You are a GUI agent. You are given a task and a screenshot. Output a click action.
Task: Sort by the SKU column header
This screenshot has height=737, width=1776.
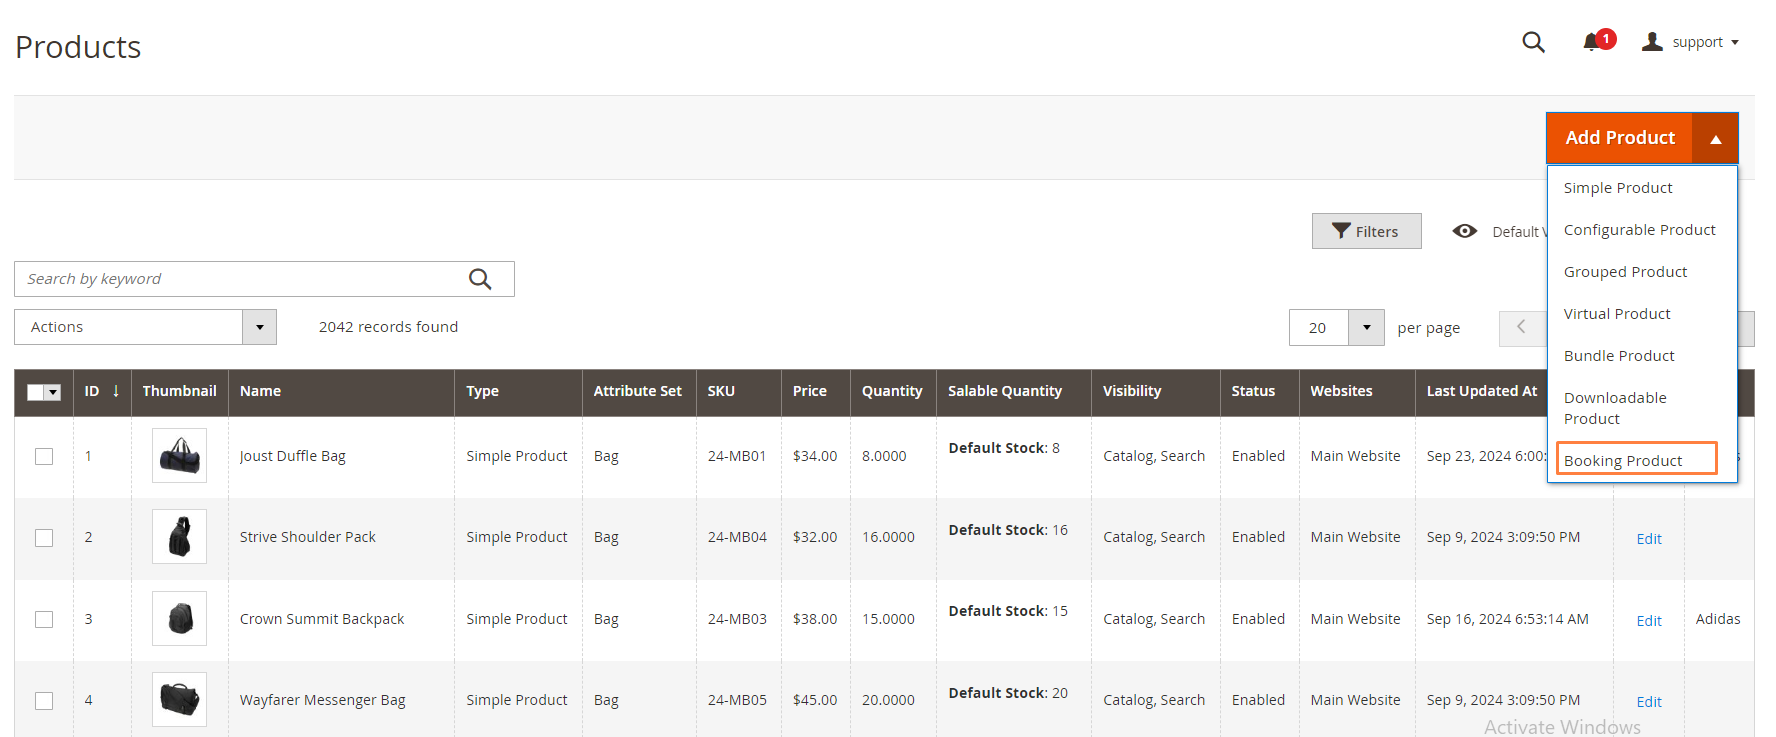[738, 391]
